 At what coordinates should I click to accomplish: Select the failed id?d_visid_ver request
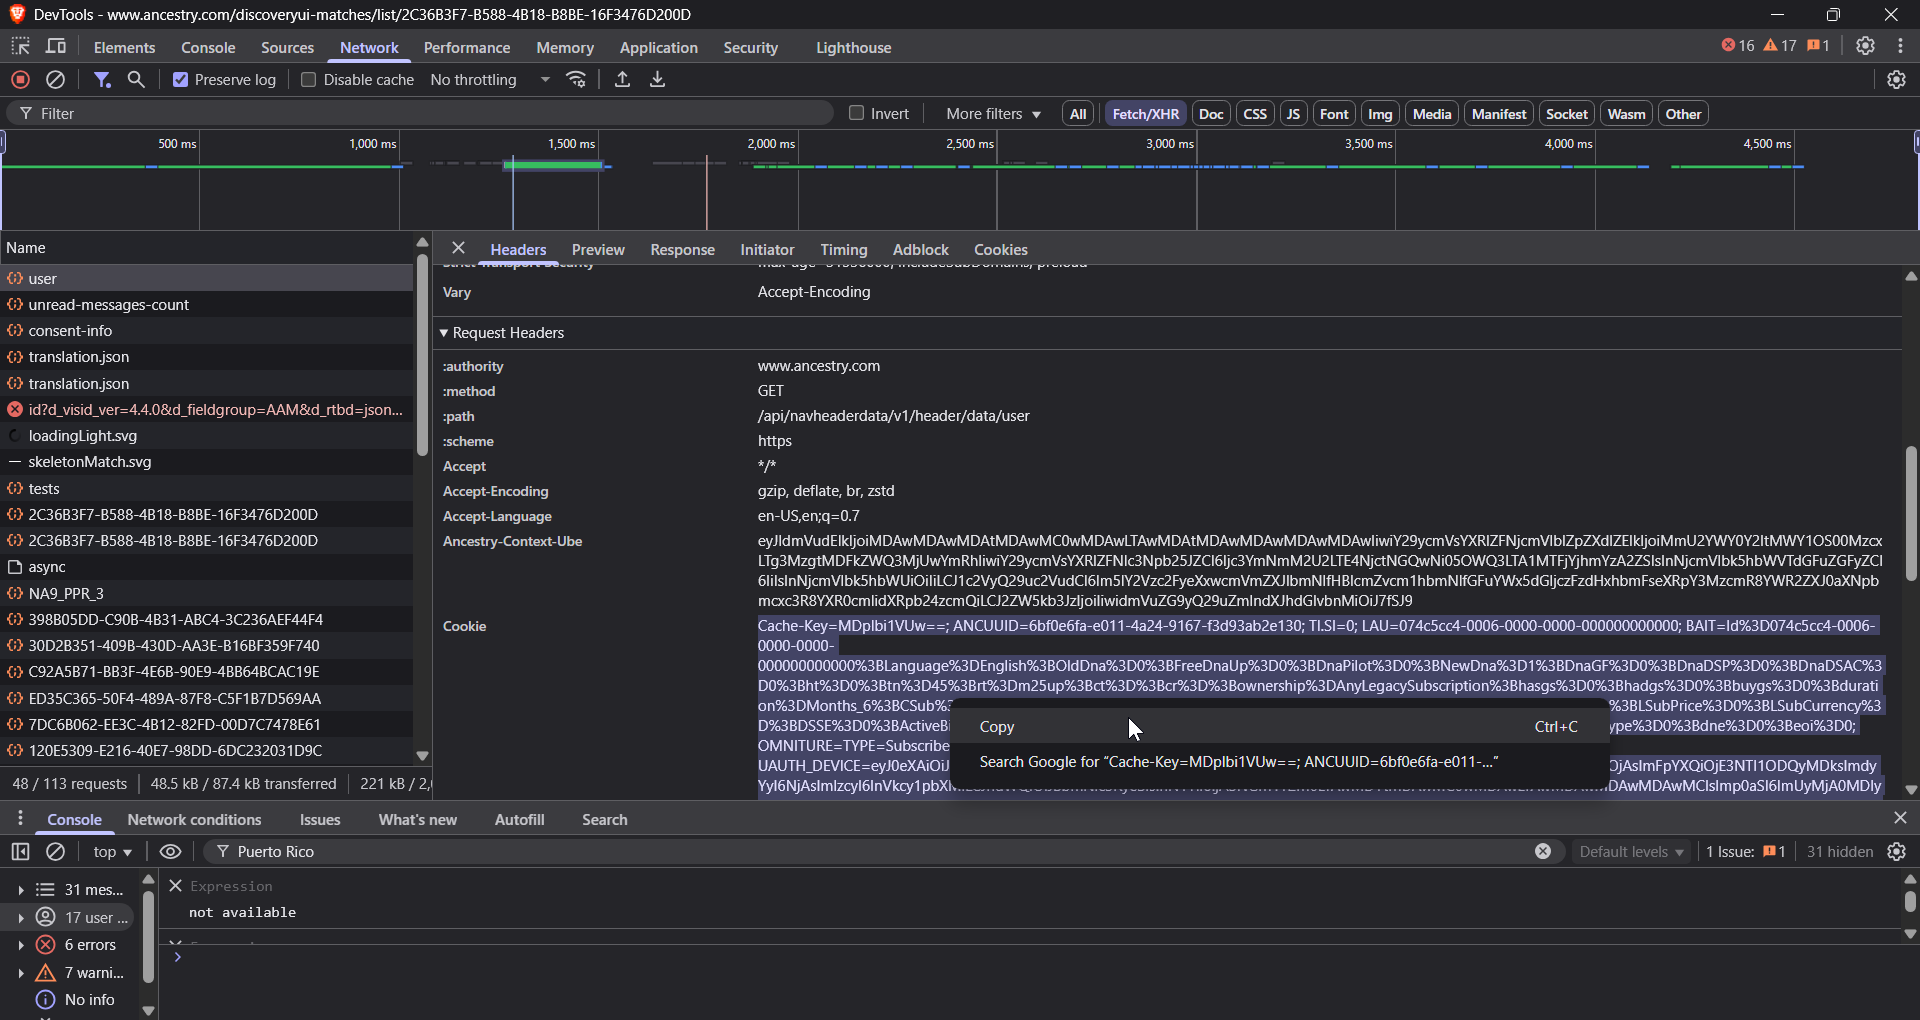click(x=206, y=410)
